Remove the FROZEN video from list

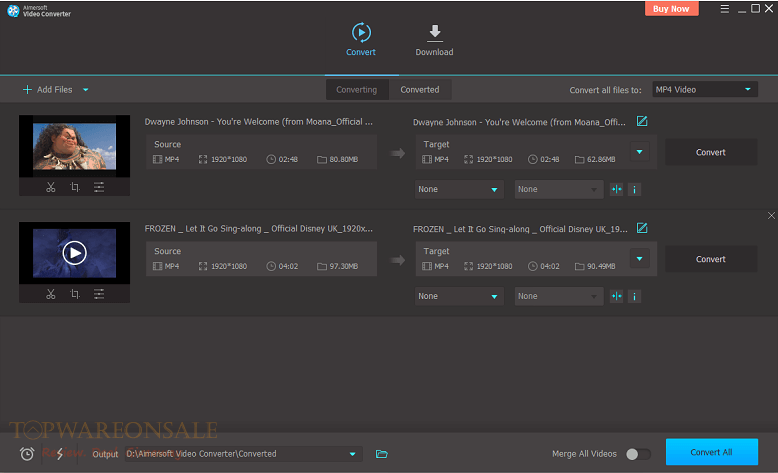(x=771, y=215)
